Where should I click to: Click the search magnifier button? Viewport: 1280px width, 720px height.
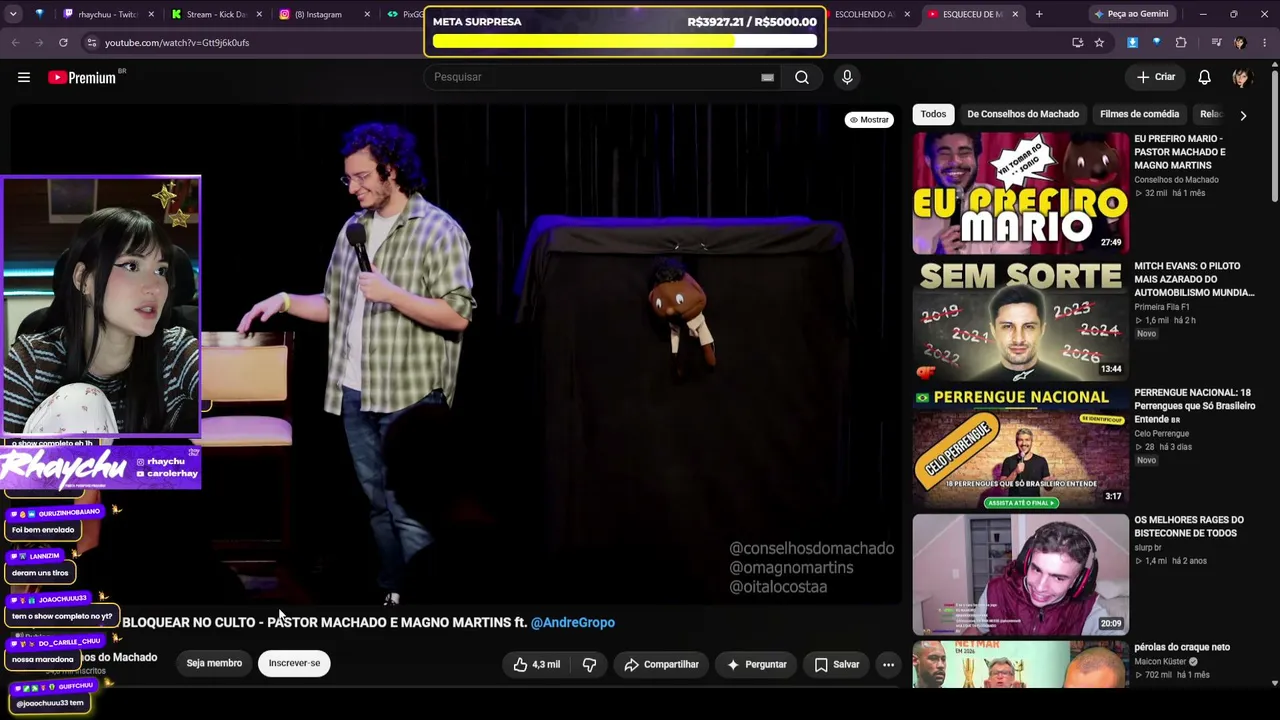click(x=802, y=77)
